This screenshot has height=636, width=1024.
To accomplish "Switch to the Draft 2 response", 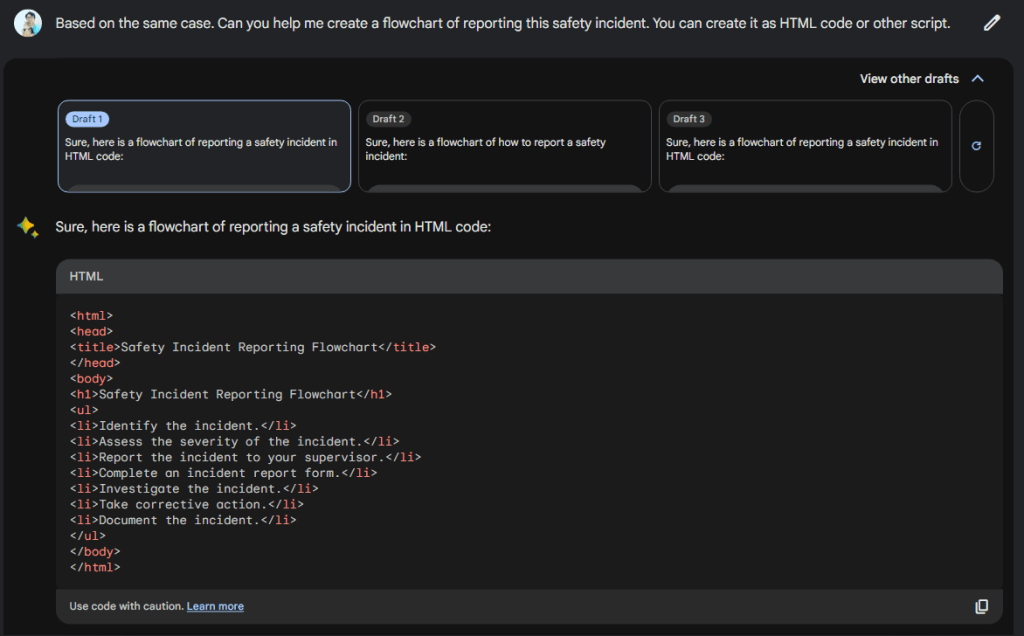I will coord(504,146).
